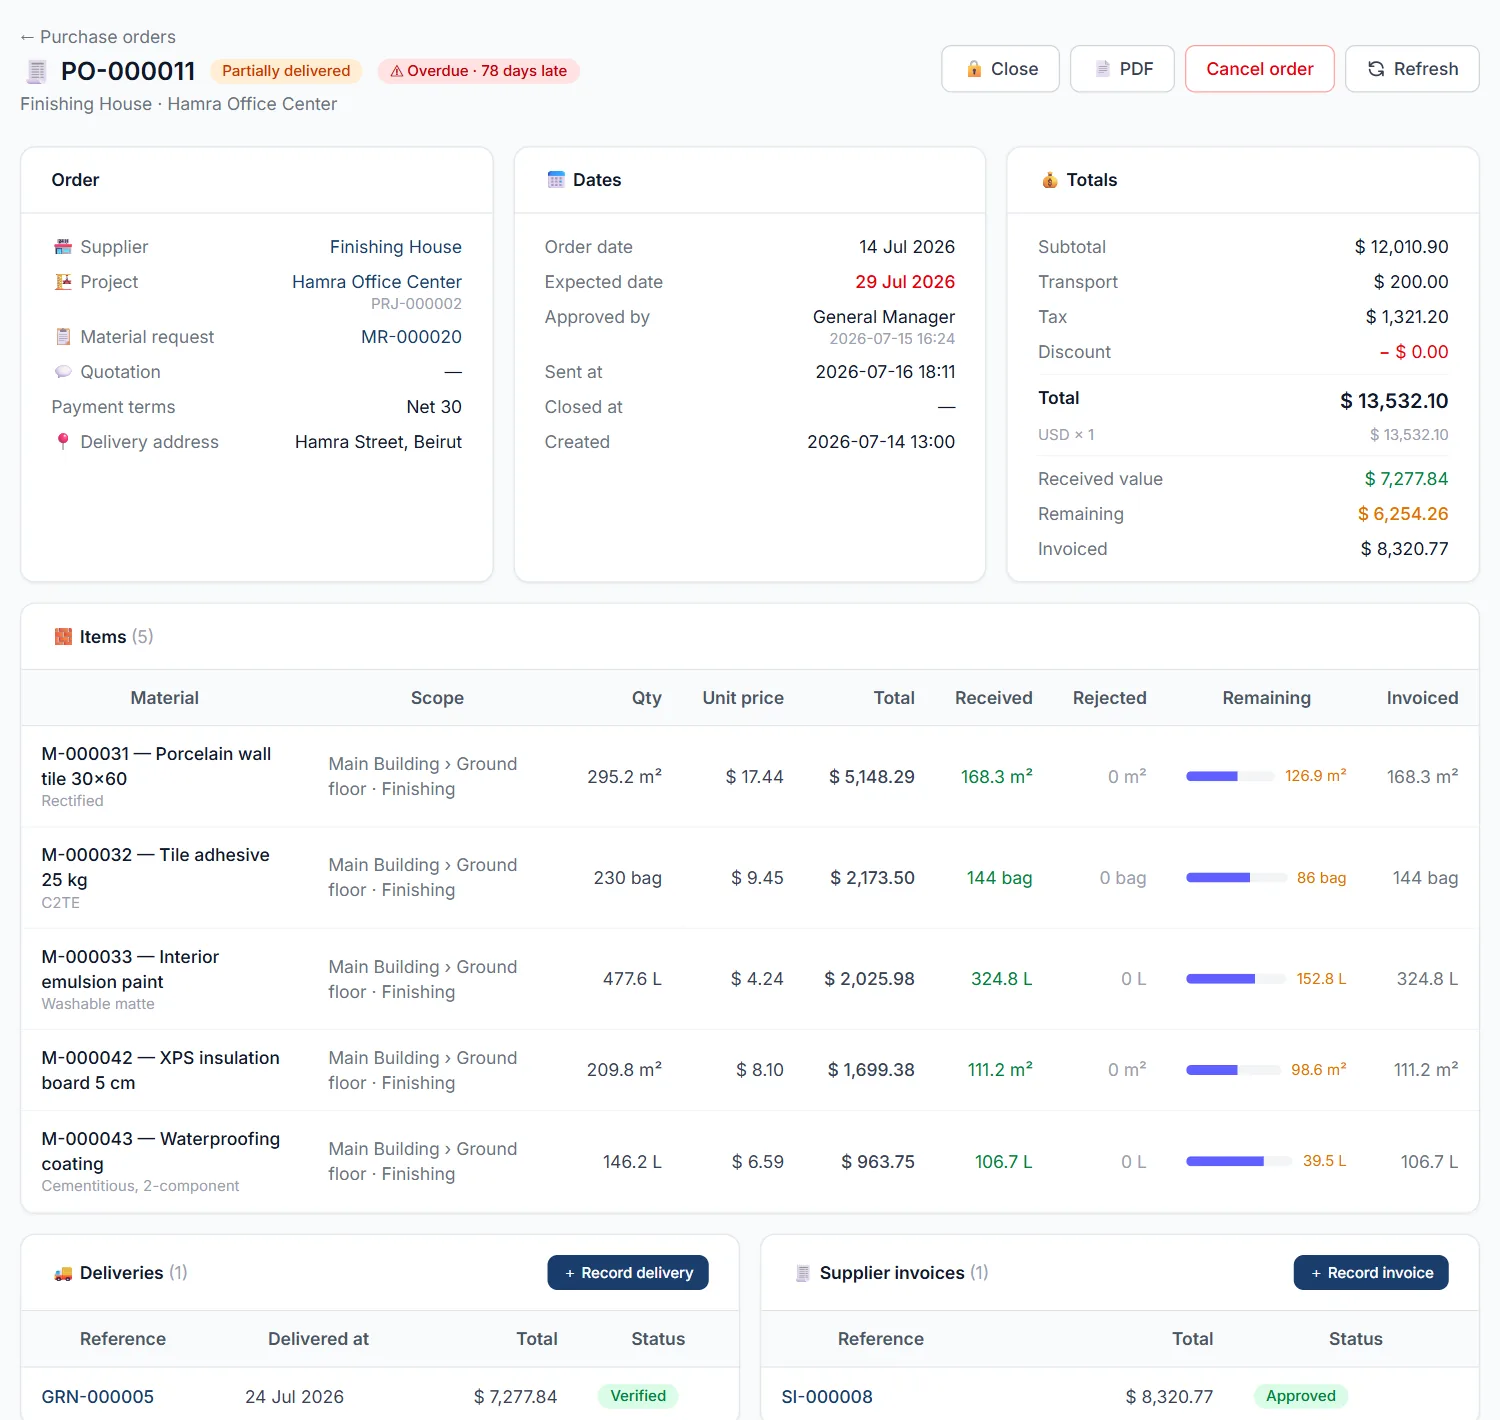
Task: Click the Tile adhesive remaining progress bar
Action: [1236, 878]
